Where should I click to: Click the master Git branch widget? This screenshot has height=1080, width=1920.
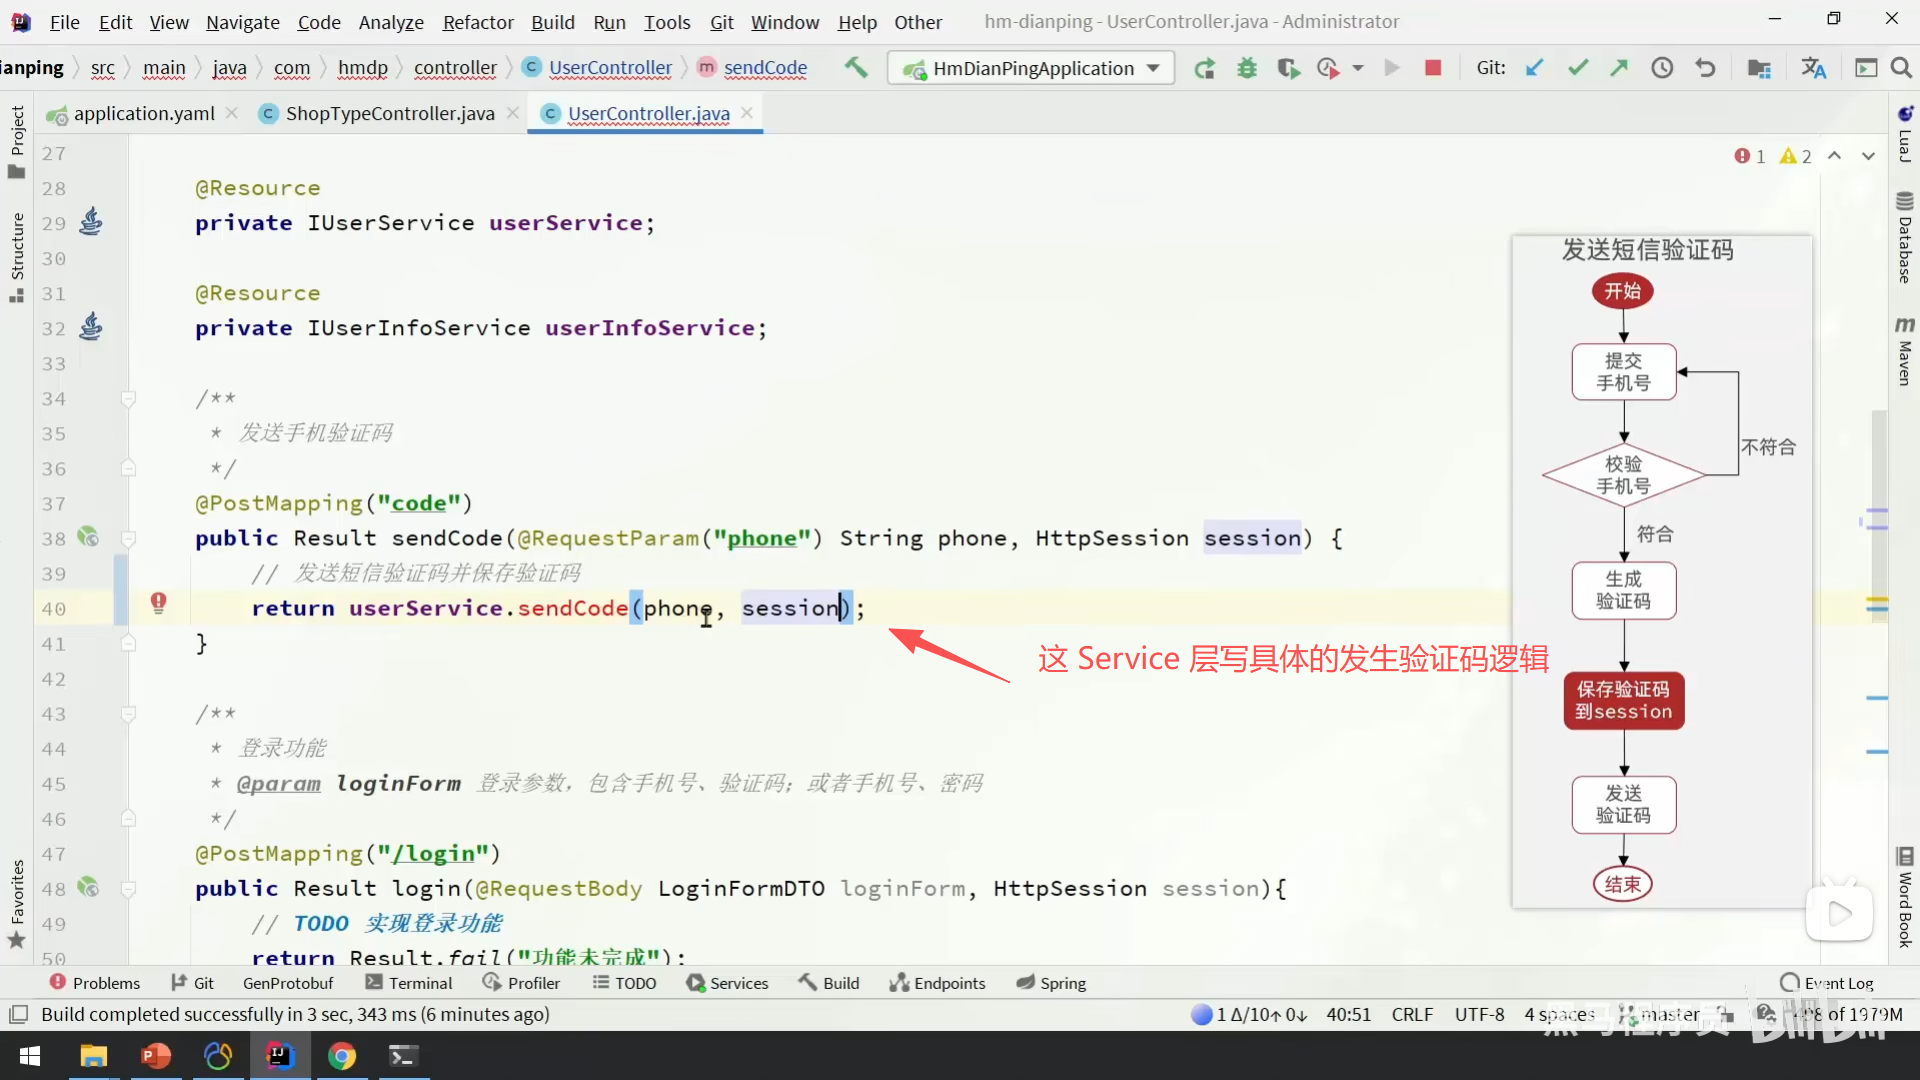click(x=1669, y=1014)
